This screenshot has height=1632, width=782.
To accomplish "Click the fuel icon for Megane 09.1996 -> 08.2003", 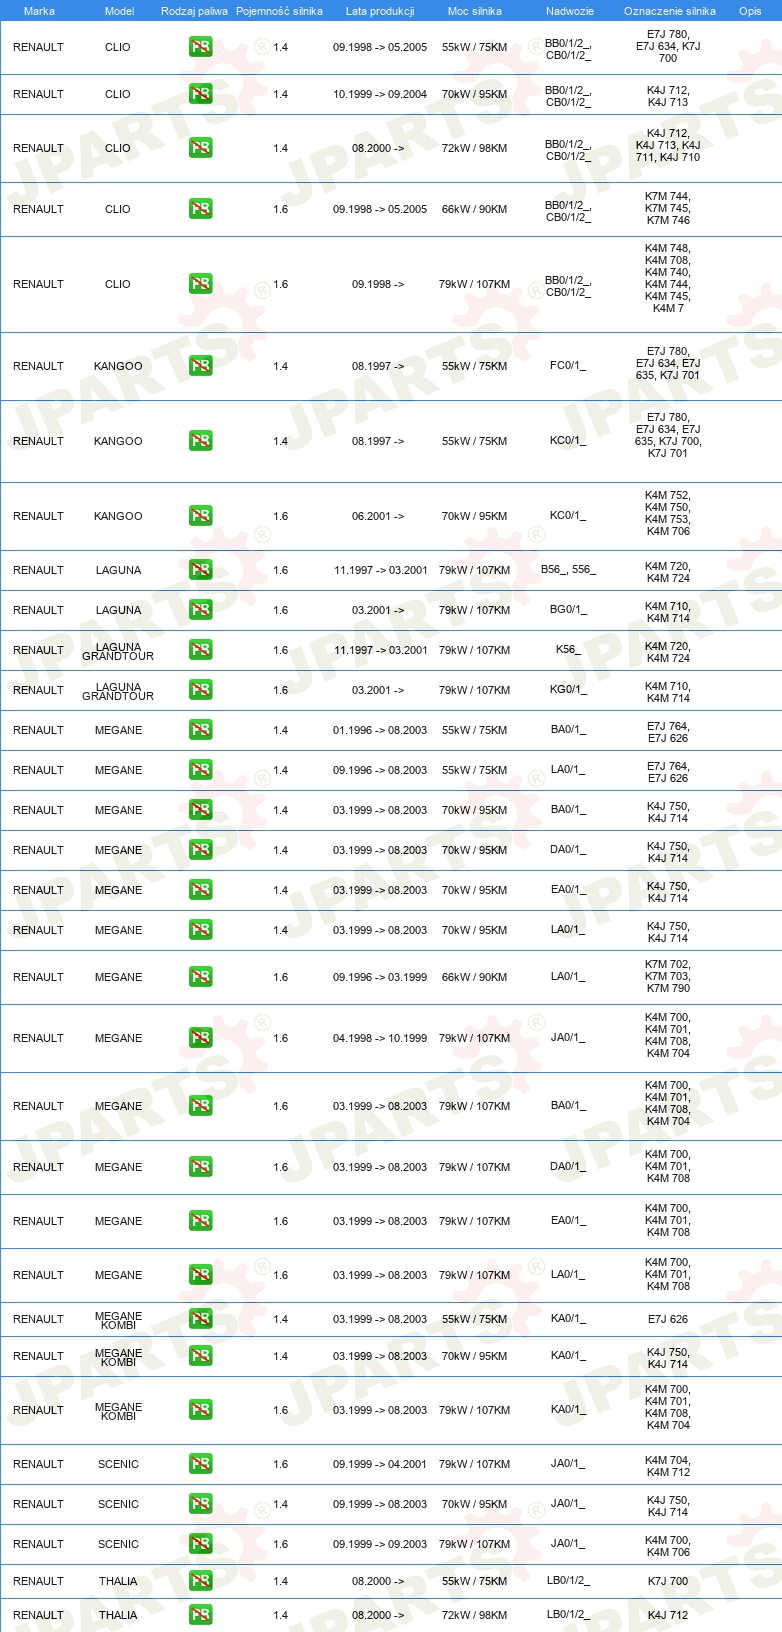I will [x=201, y=770].
